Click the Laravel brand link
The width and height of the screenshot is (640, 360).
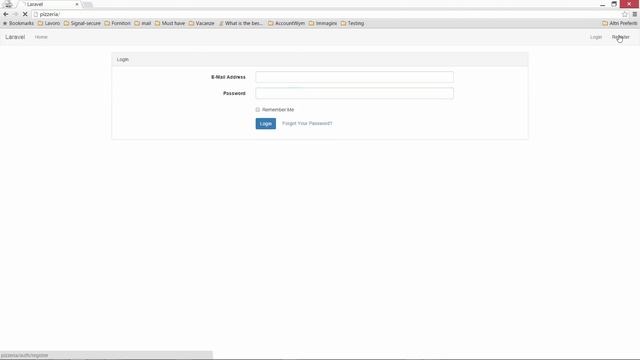coord(15,37)
